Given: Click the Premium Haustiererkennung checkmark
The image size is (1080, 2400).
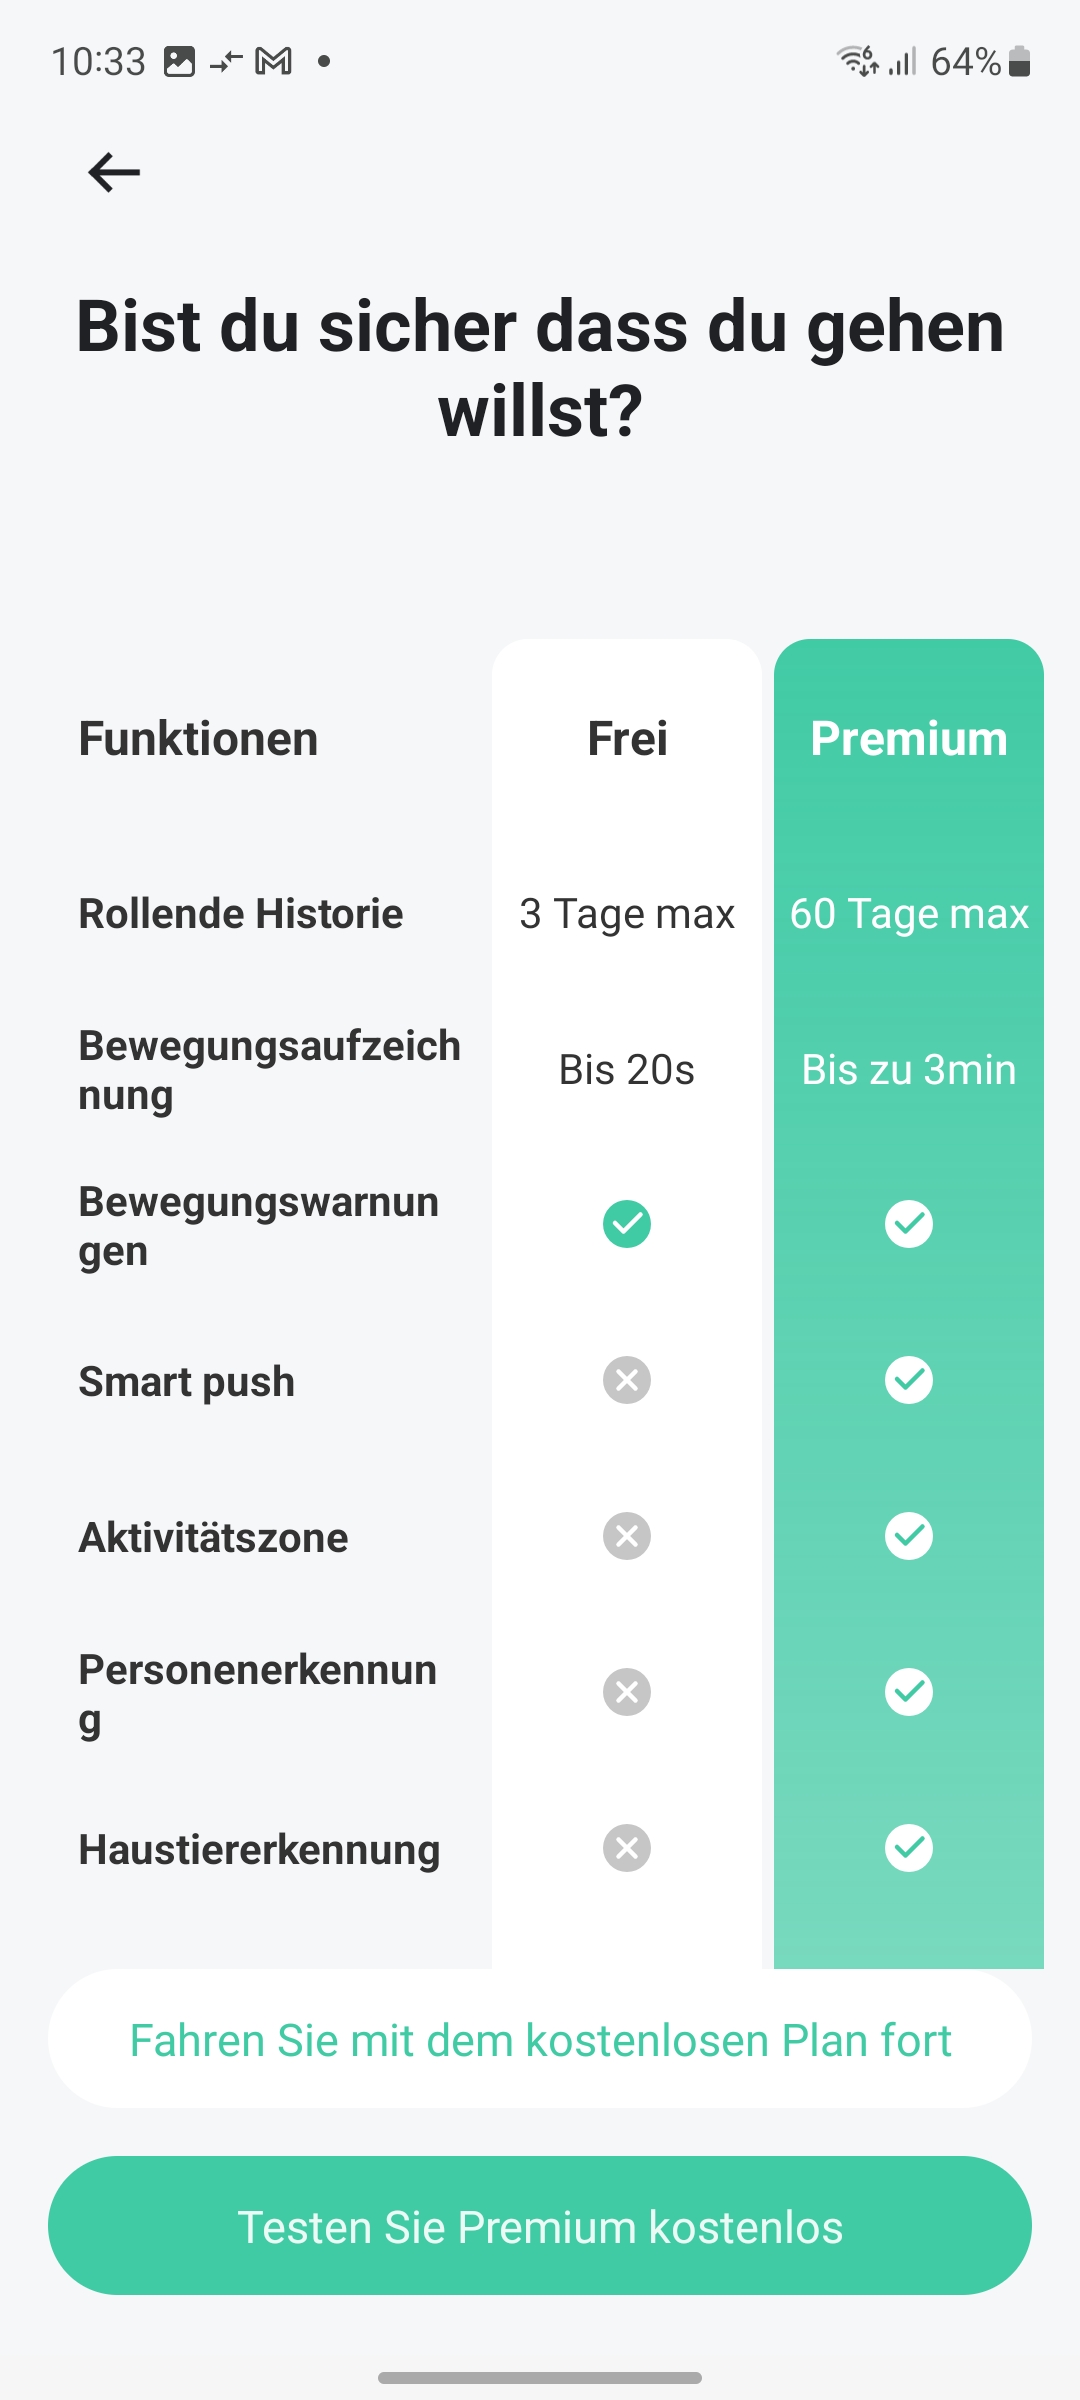Looking at the screenshot, I should [x=909, y=1848].
